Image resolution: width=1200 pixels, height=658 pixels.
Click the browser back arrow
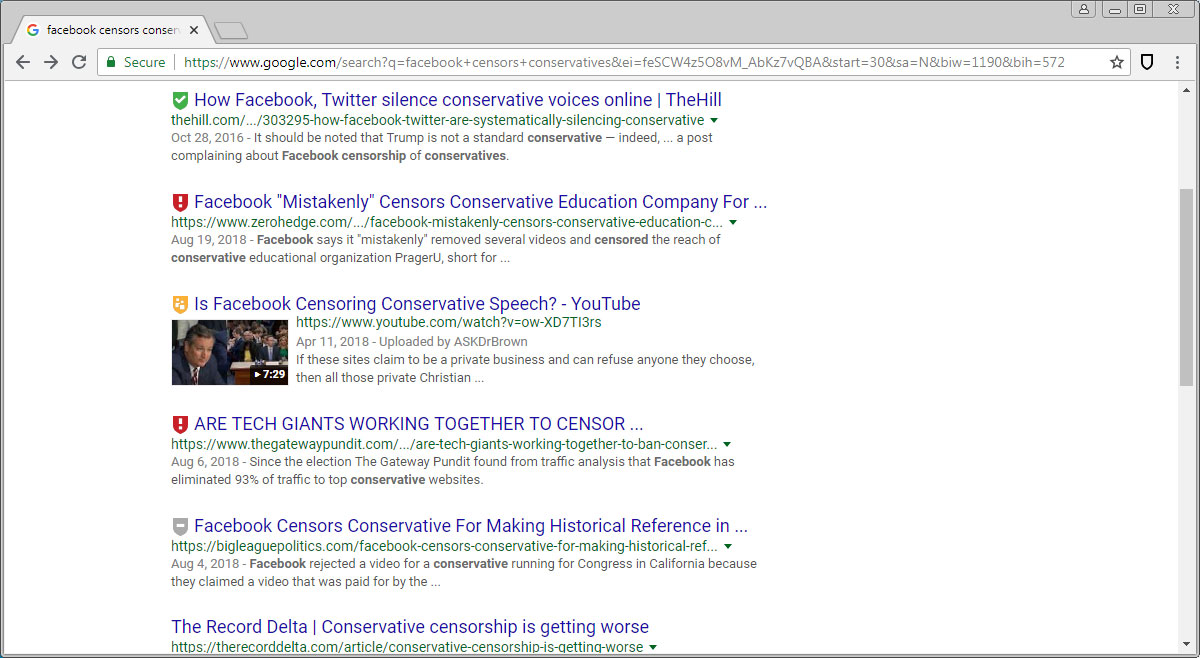23,62
